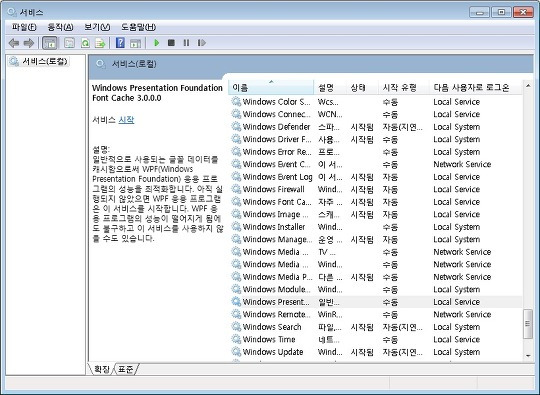Click the gear icon beside Windows Time
Viewport: 540px width, 395px height.
click(x=236, y=339)
